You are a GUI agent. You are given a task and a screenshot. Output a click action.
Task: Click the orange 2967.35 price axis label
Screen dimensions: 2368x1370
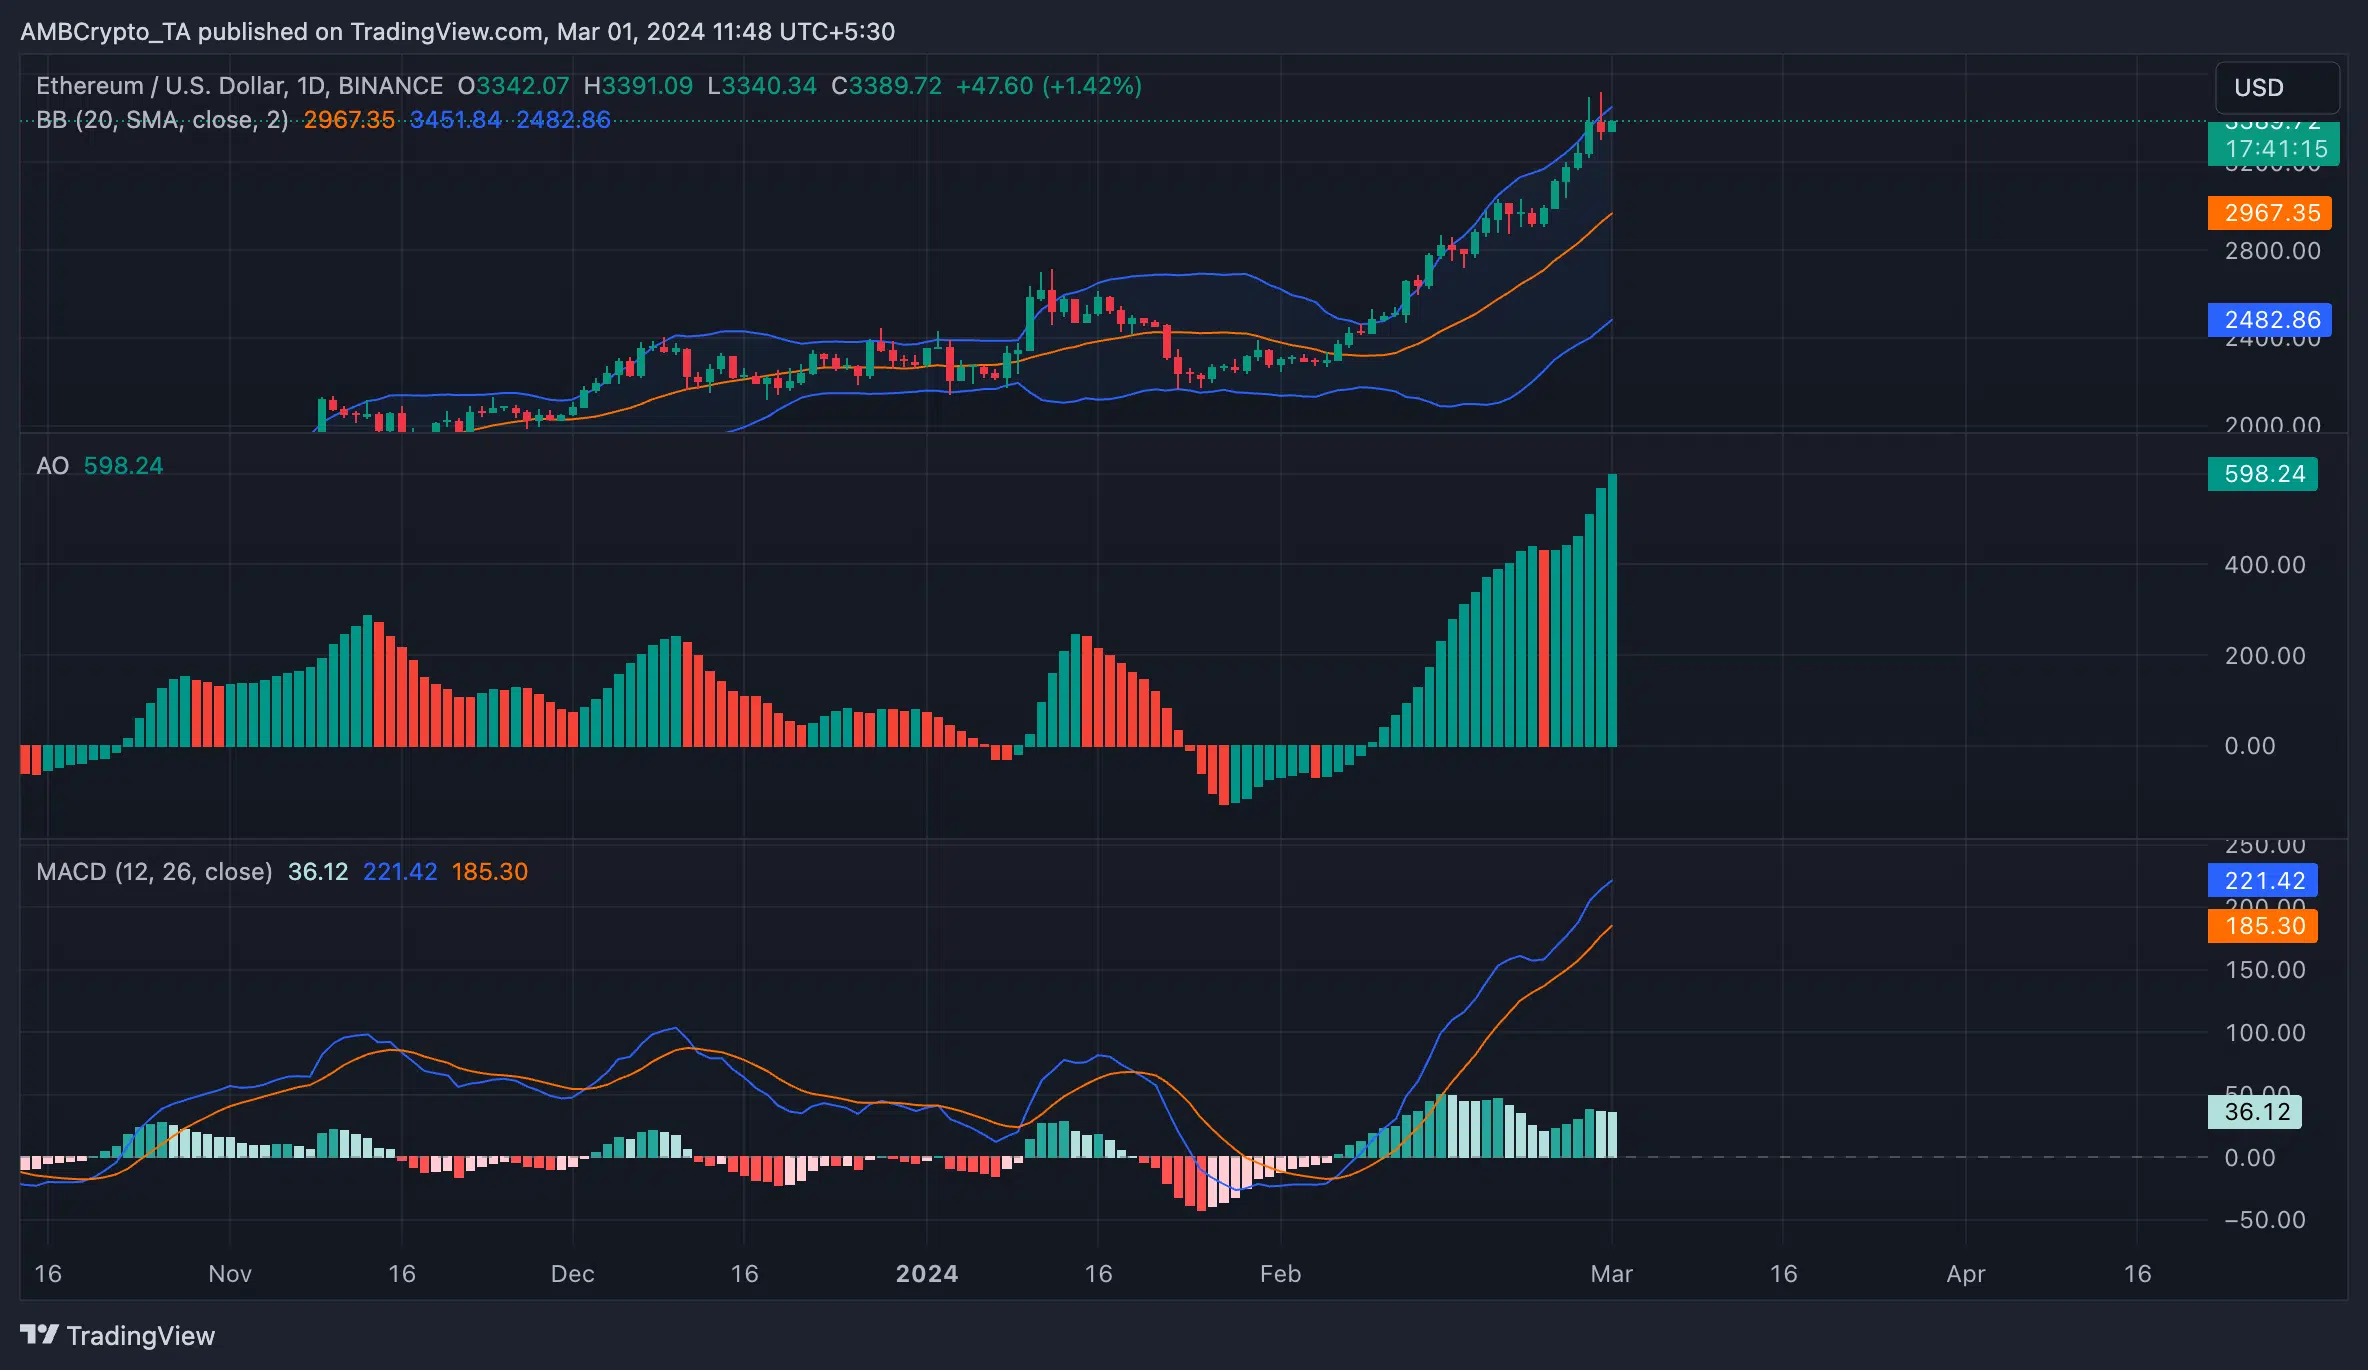(x=2270, y=213)
